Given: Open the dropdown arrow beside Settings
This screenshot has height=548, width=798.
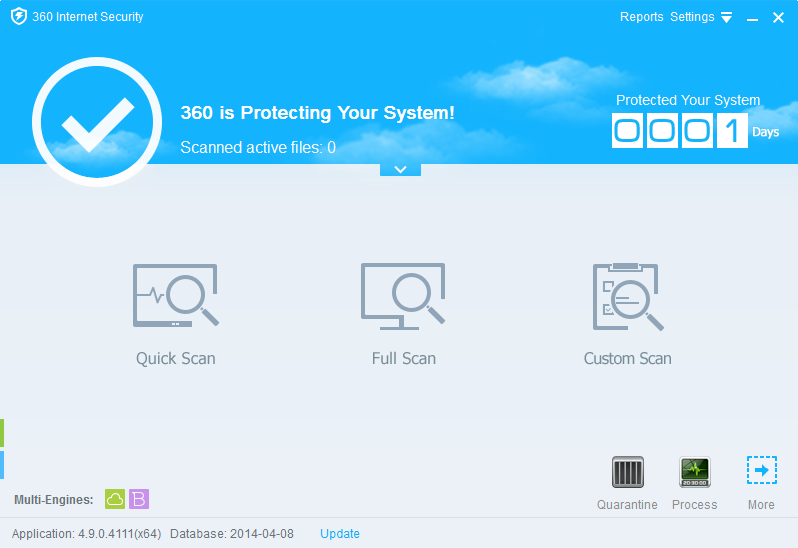Looking at the screenshot, I should coord(726,18).
